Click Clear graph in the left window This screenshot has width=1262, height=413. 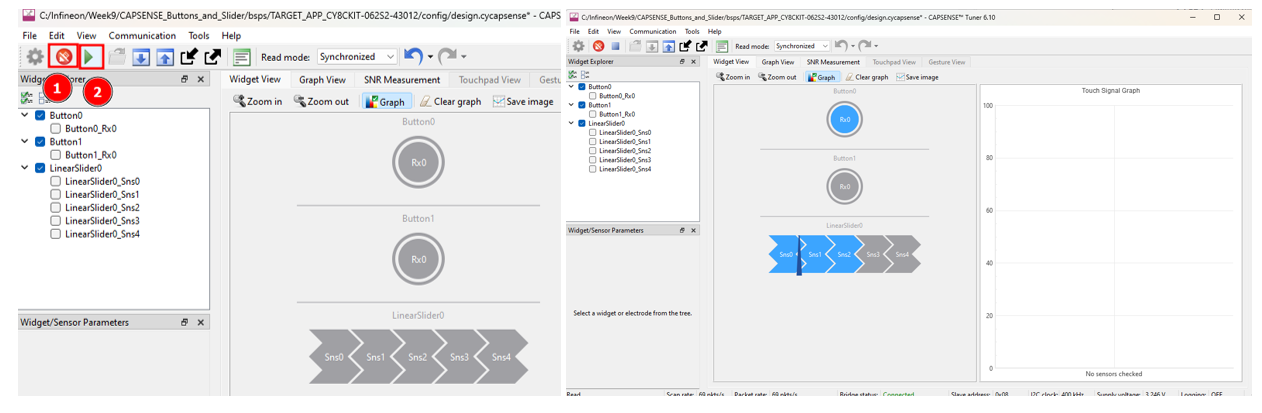click(x=450, y=101)
